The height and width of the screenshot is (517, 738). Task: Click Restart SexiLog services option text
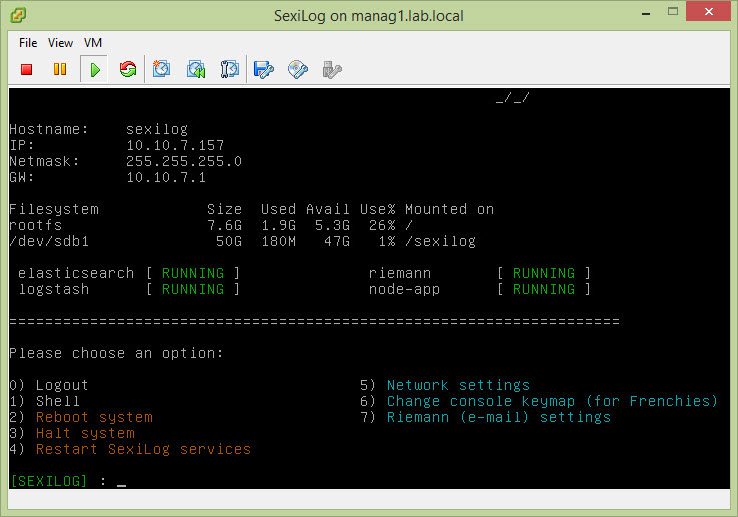[144, 449]
